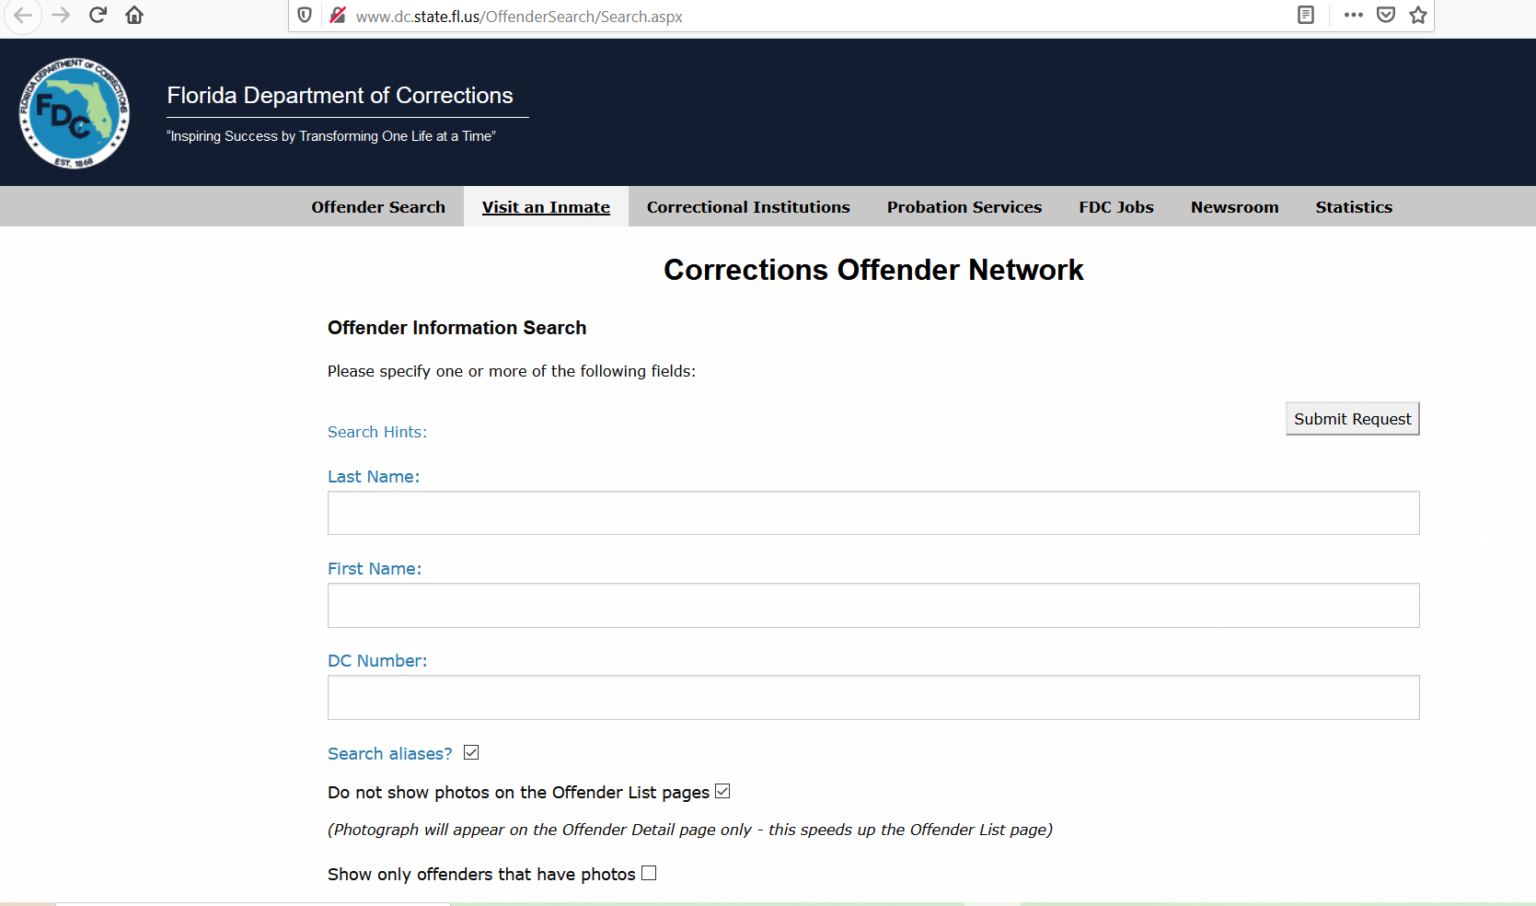Screen dimensions: 1536x906
Task: Click the browser forward arrow
Action: coord(61,15)
